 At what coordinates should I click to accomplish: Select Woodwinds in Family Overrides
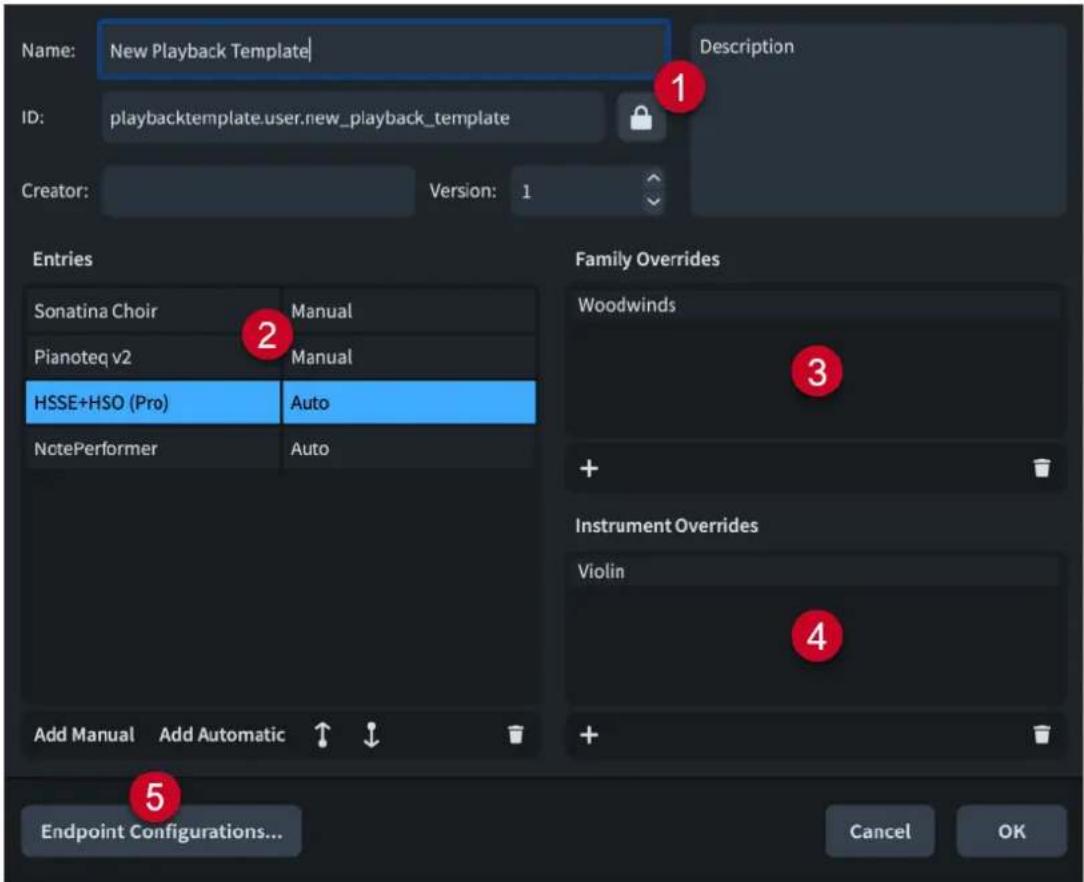click(814, 305)
